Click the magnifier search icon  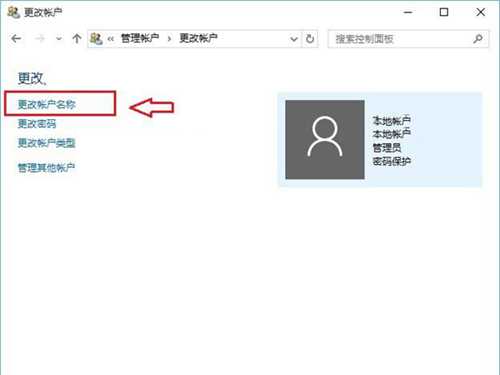coord(478,39)
